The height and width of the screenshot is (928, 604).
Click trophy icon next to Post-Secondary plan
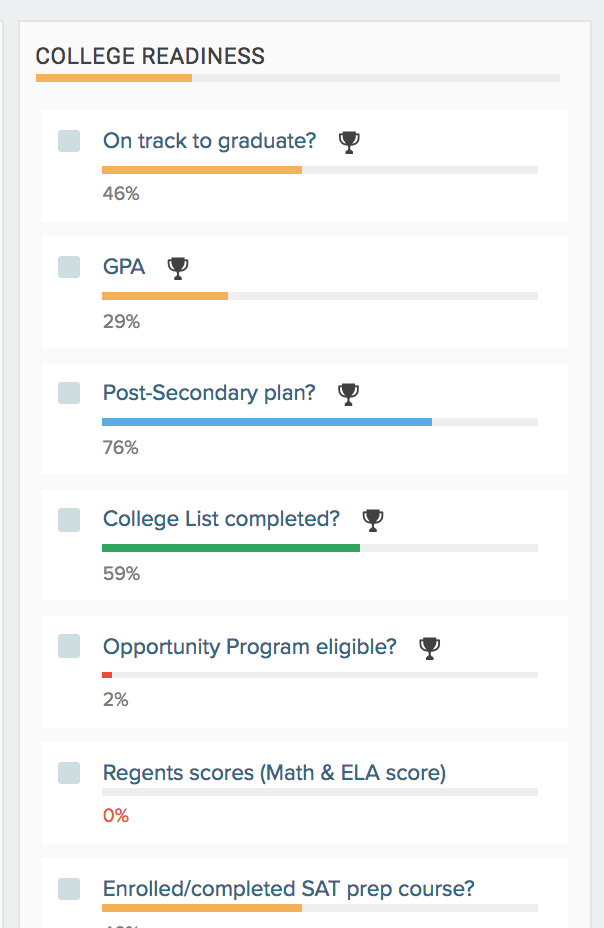[348, 394]
